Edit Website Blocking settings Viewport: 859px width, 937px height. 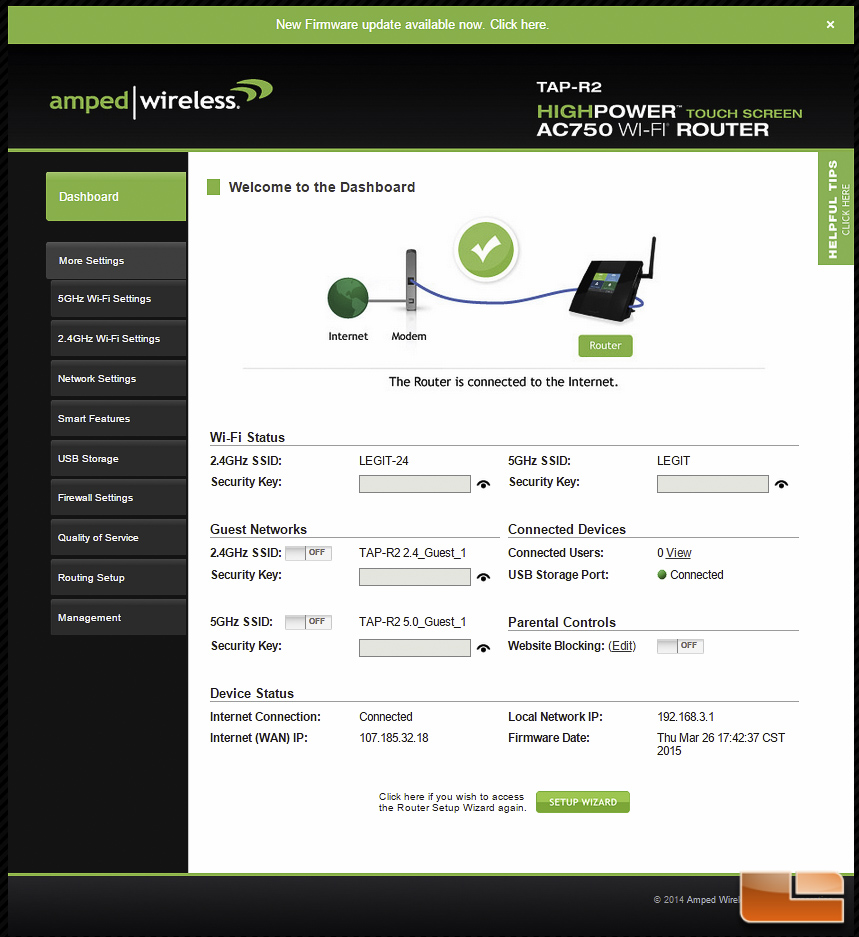click(x=622, y=646)
